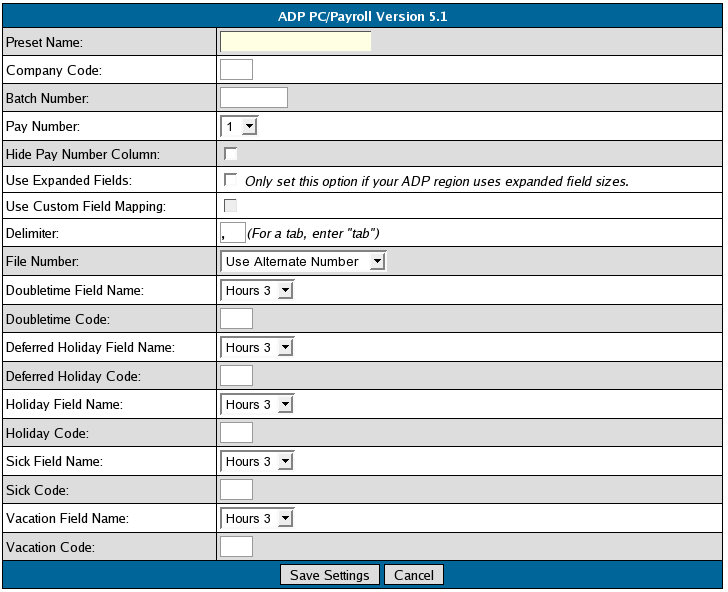Expand the Holiday Field Name dropdown
Image resolution: width=728 pixels, height=592 pixels.
click(x=257, y=404)
